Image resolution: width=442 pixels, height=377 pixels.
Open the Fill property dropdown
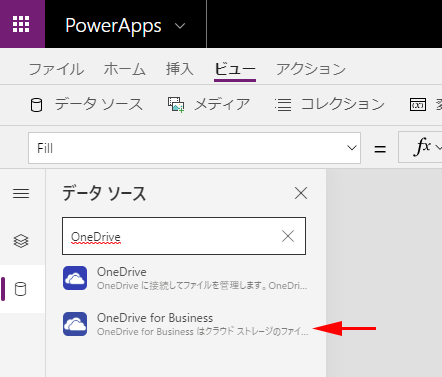[x=194, y=148]
